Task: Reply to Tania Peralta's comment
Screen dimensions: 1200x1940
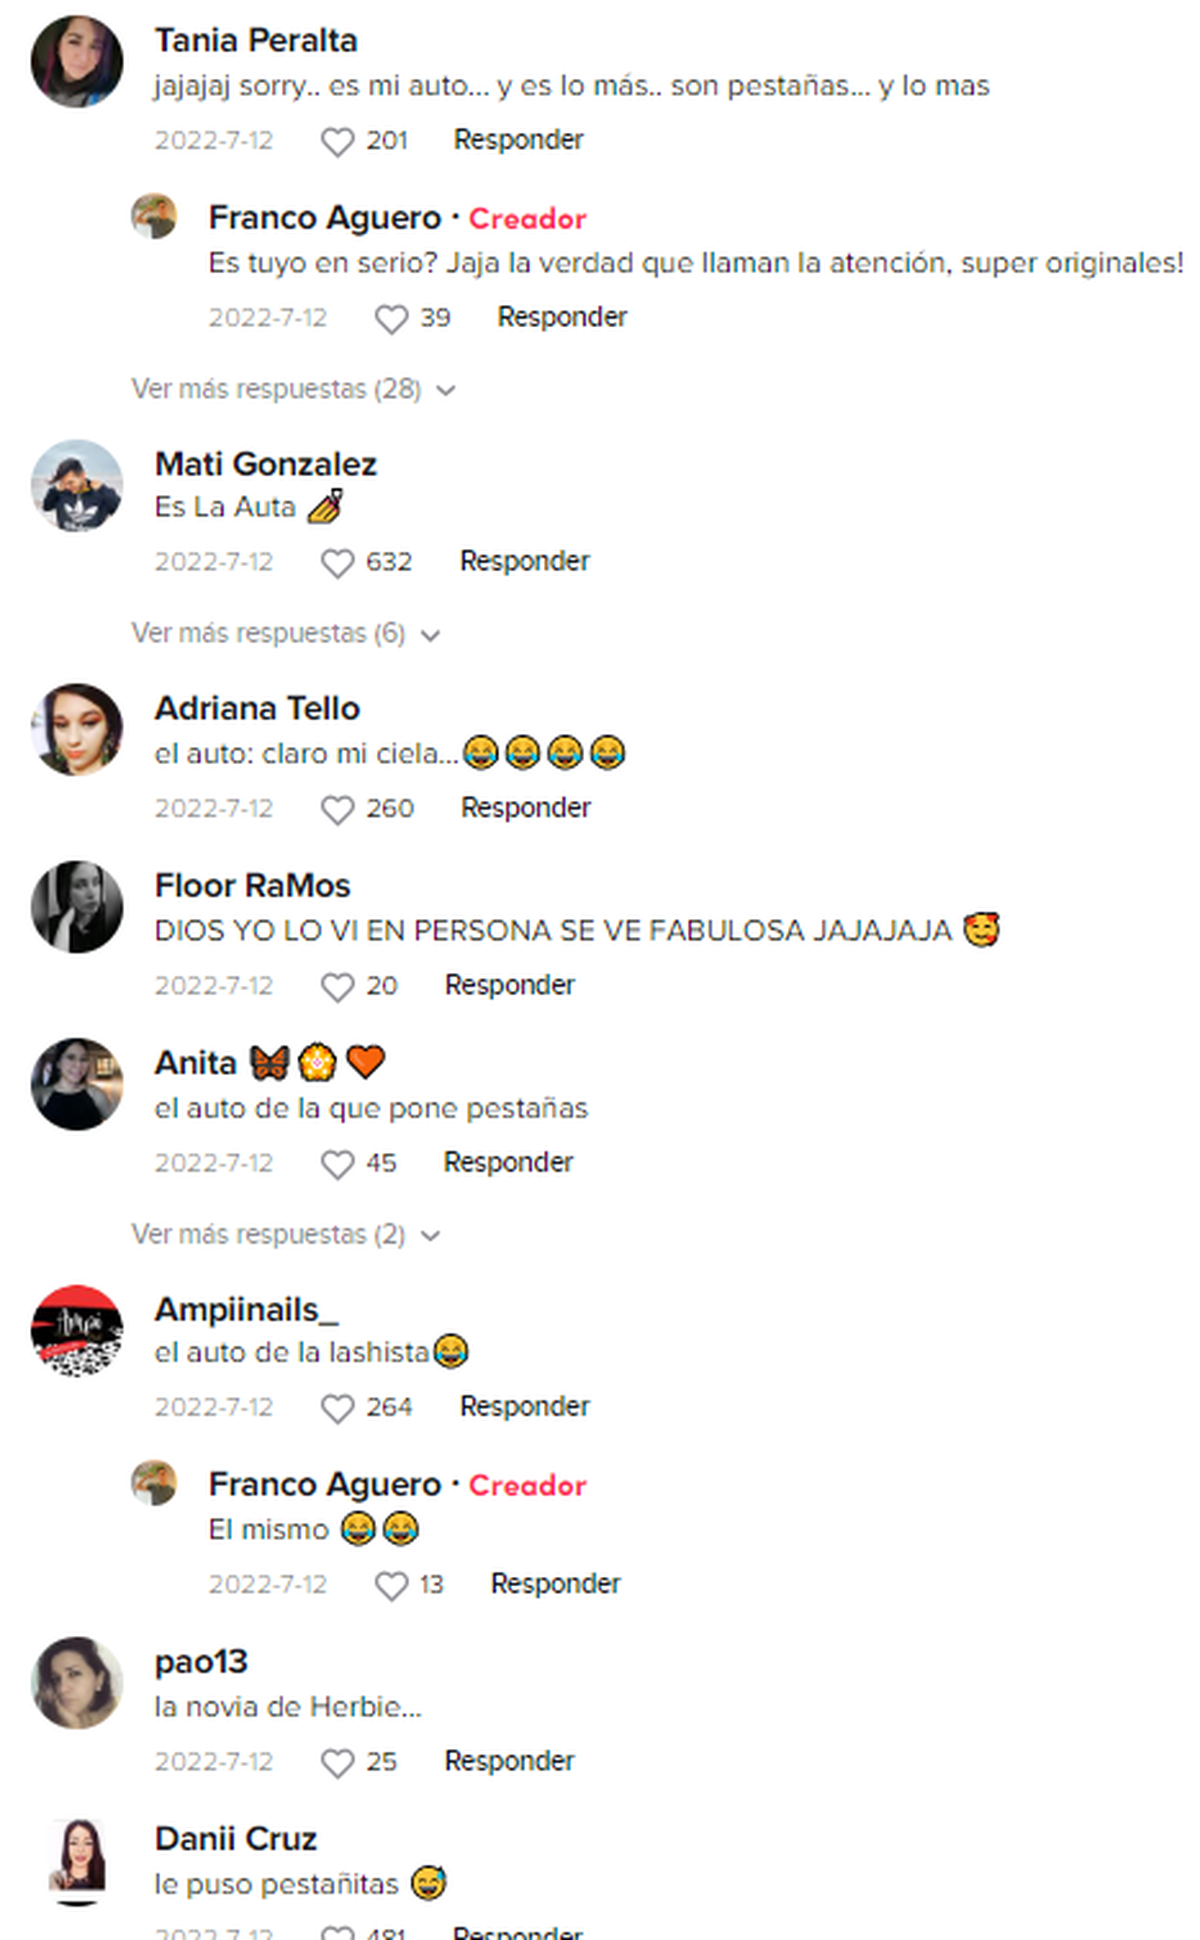Action: click(x=518, y=140)
